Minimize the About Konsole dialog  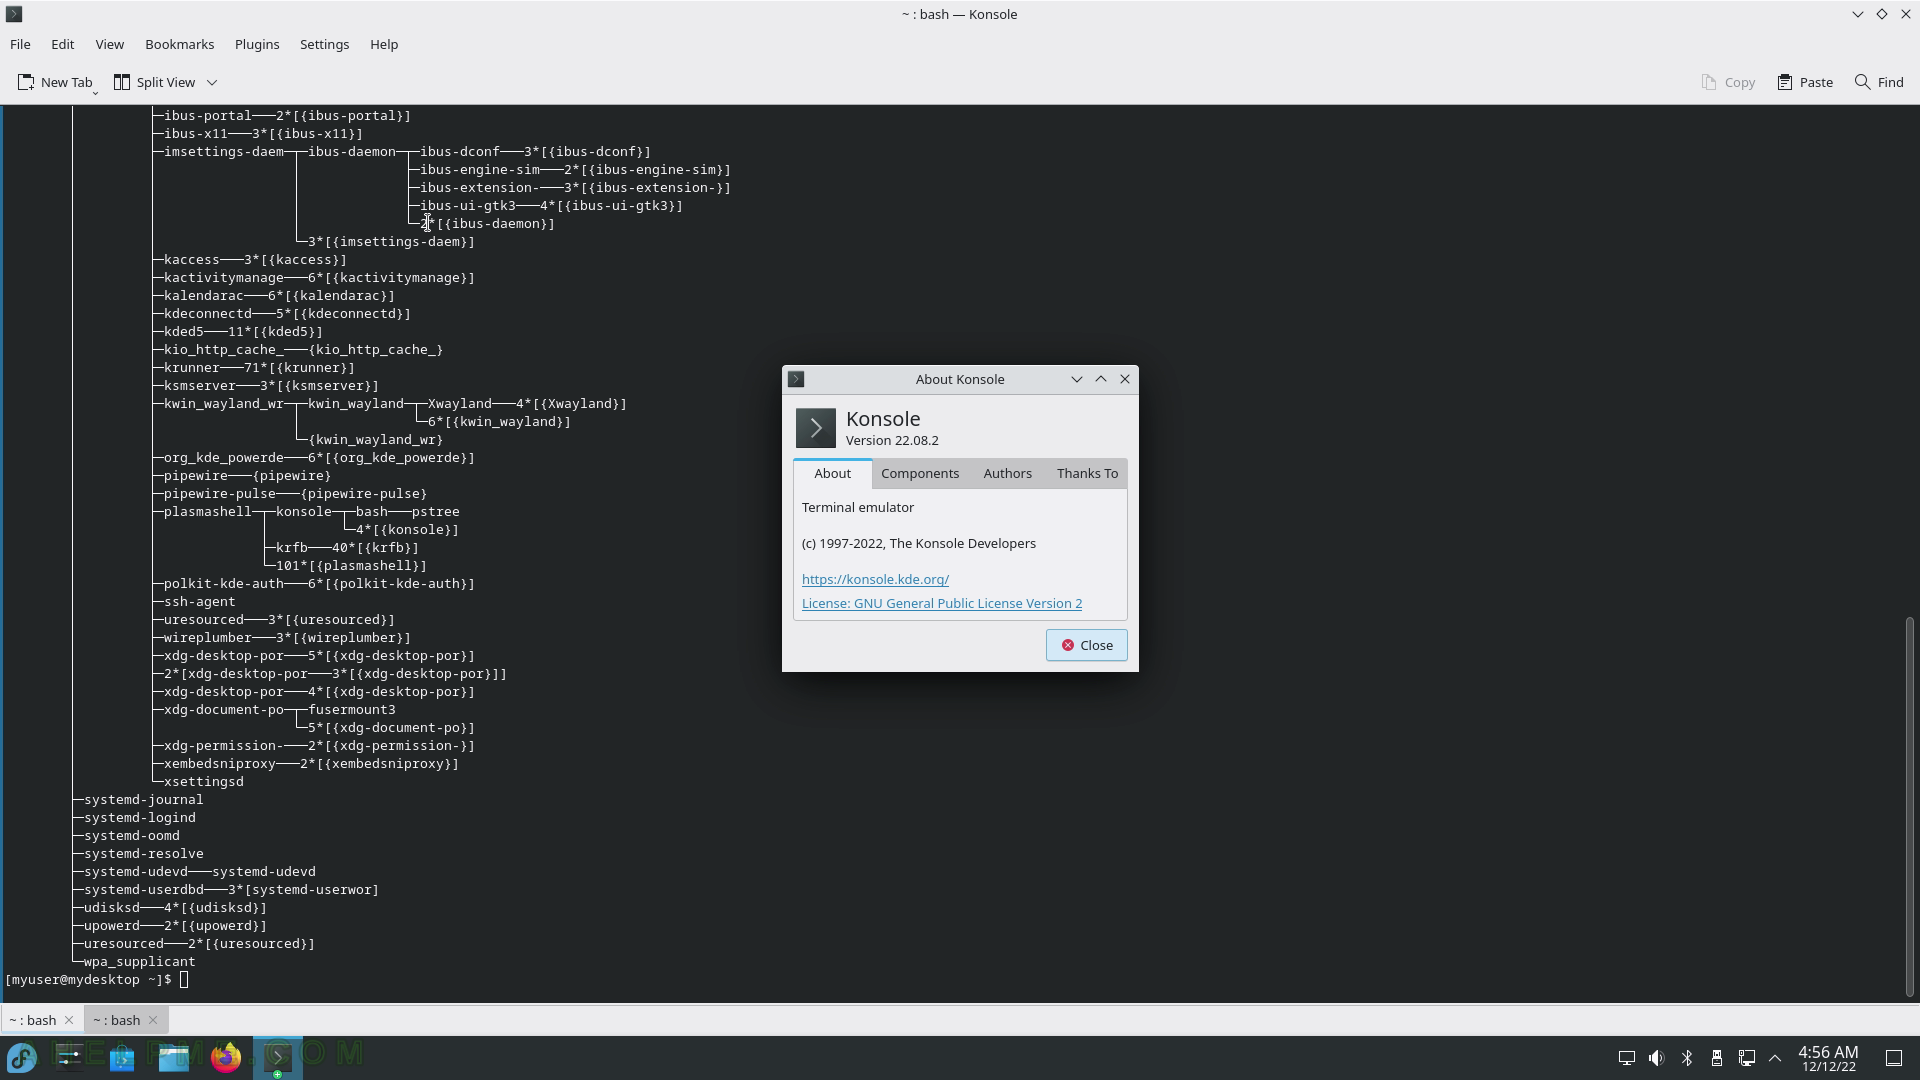click(1077, 379)
